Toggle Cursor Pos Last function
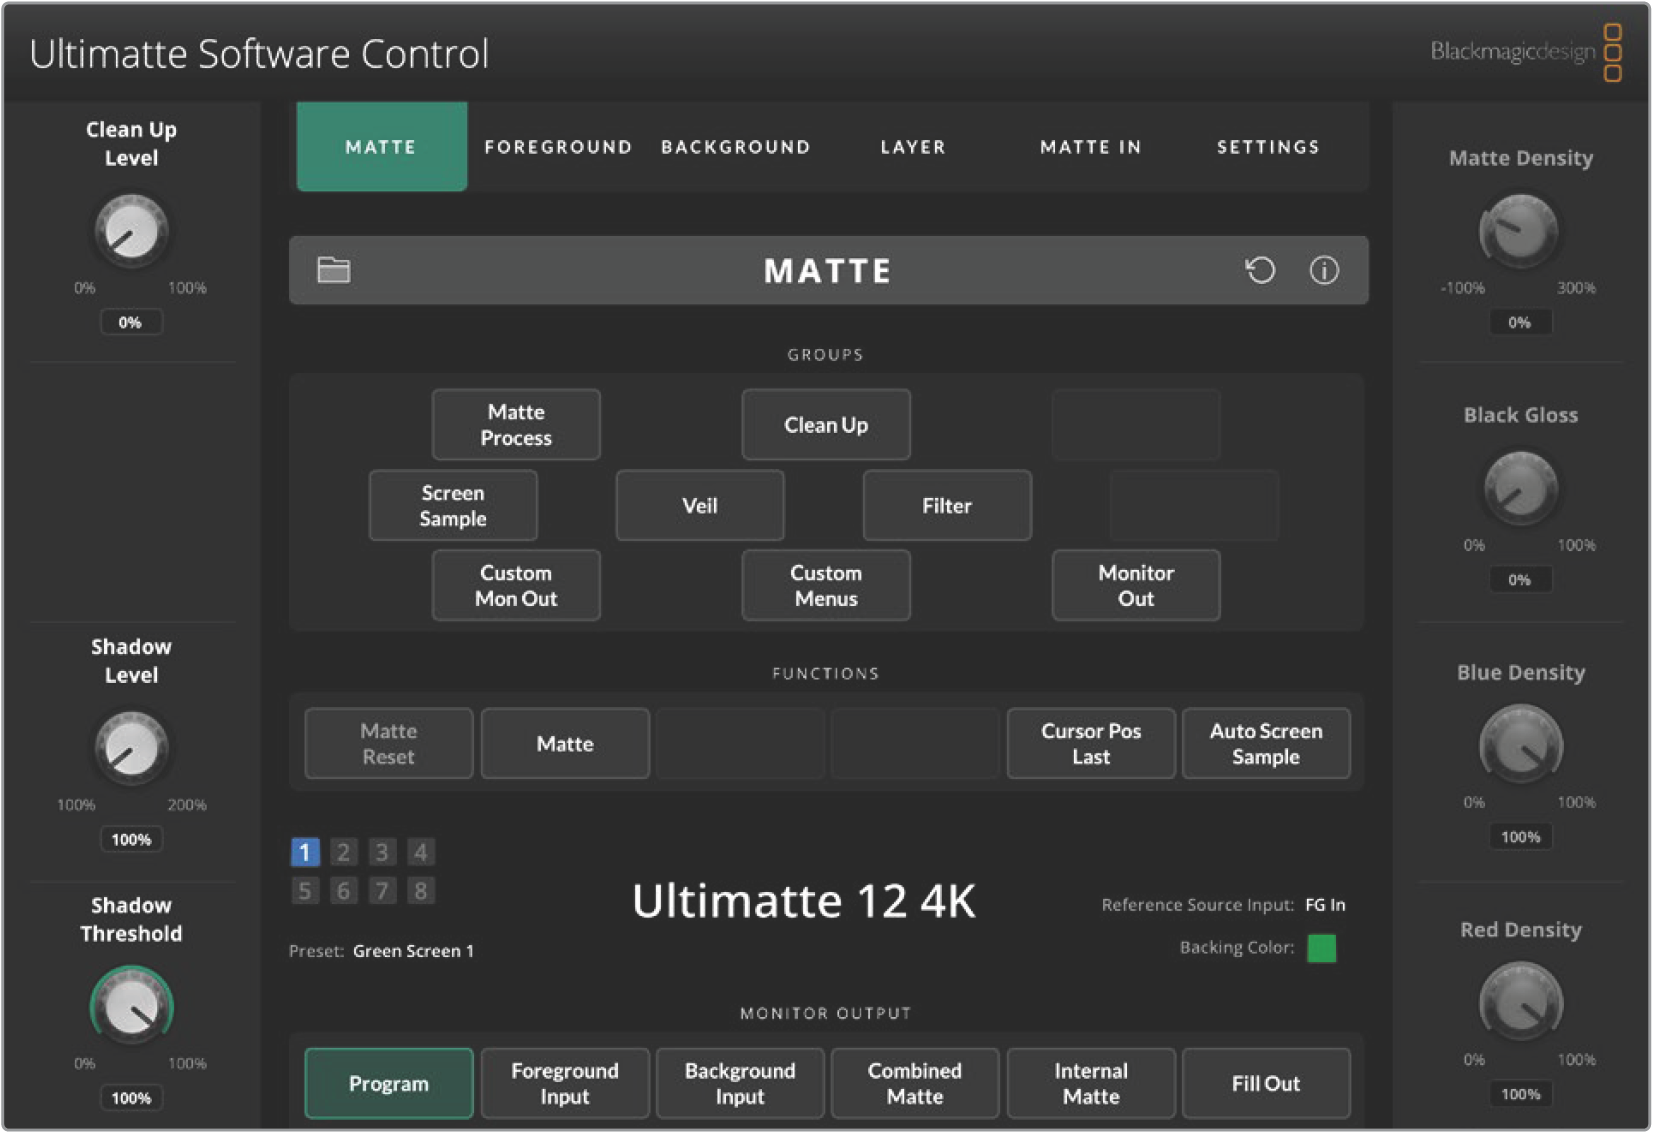The image size is (1653, 1133). [x=1091, y=743]
